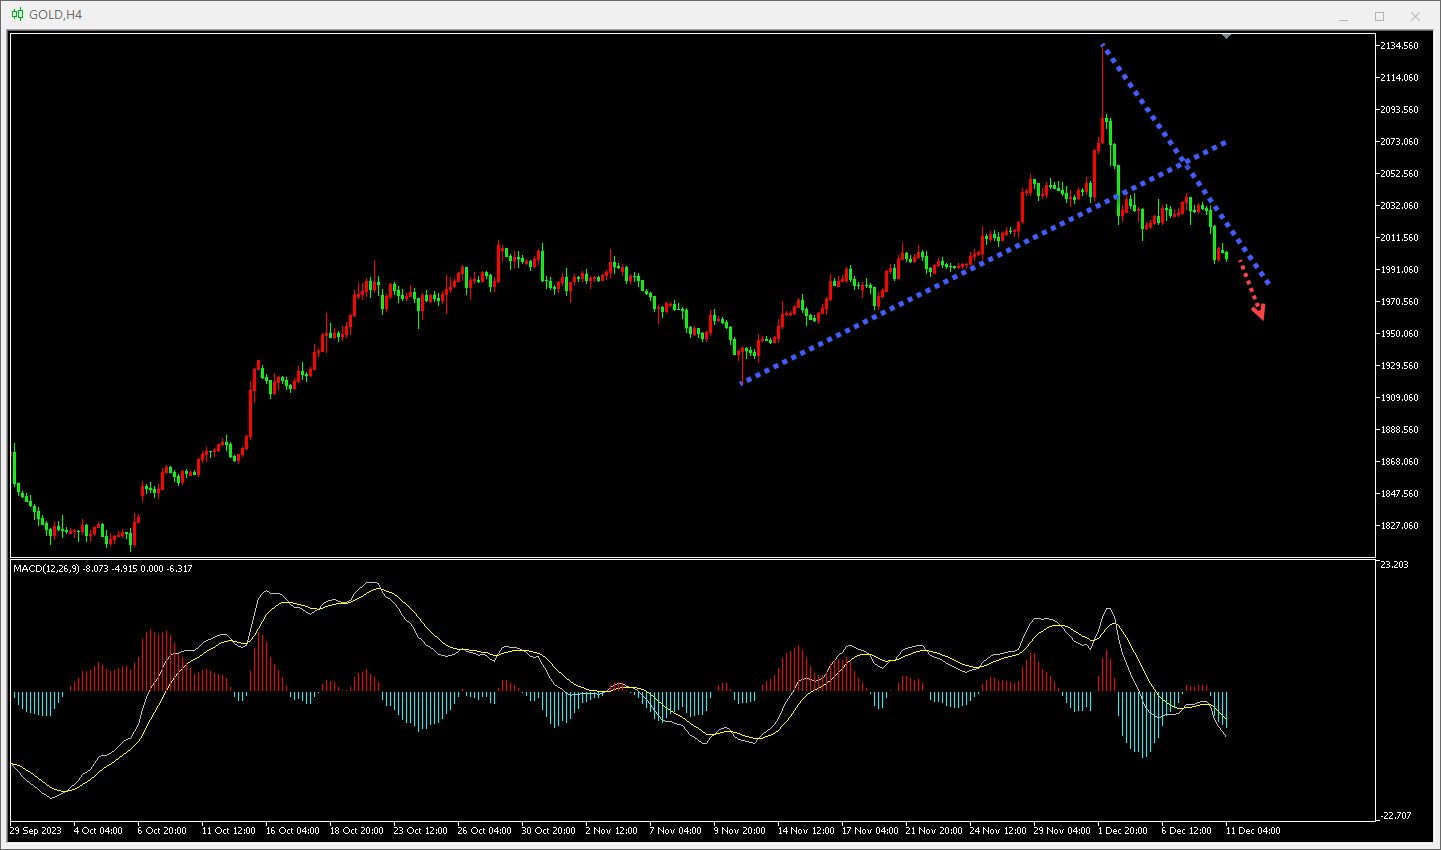Click the 1827.060 price scale label
Image resolution: width=1441 pixels, height=850 pixels.
1399,526
